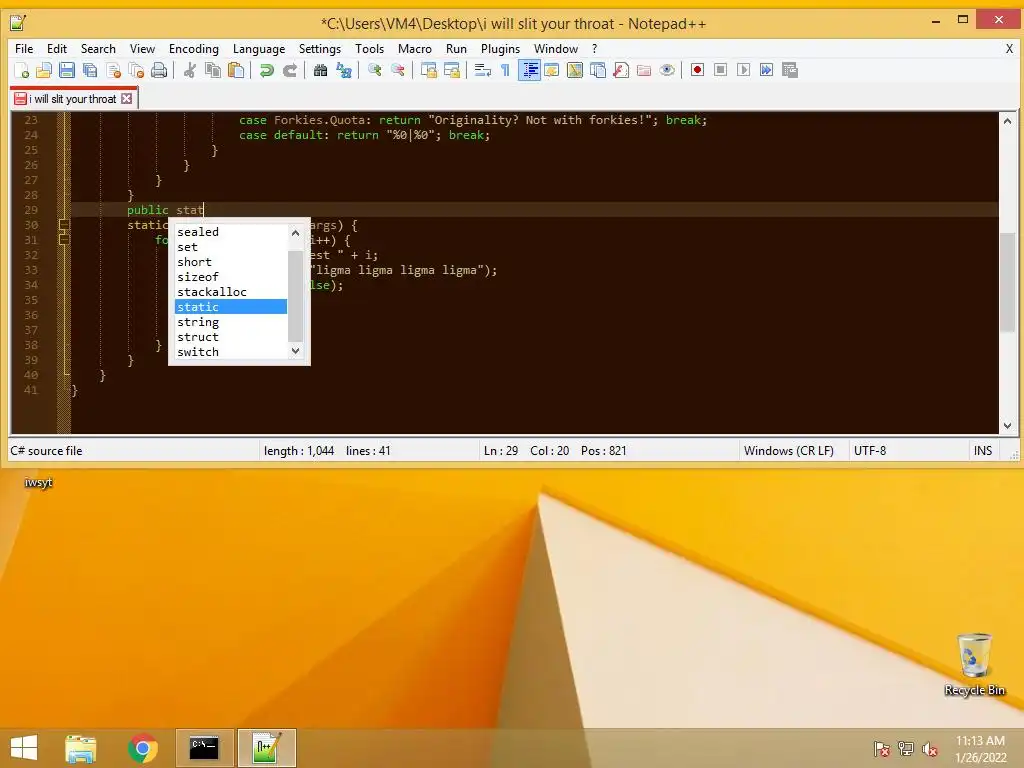Open the user defined language icon

coord(552,70)
